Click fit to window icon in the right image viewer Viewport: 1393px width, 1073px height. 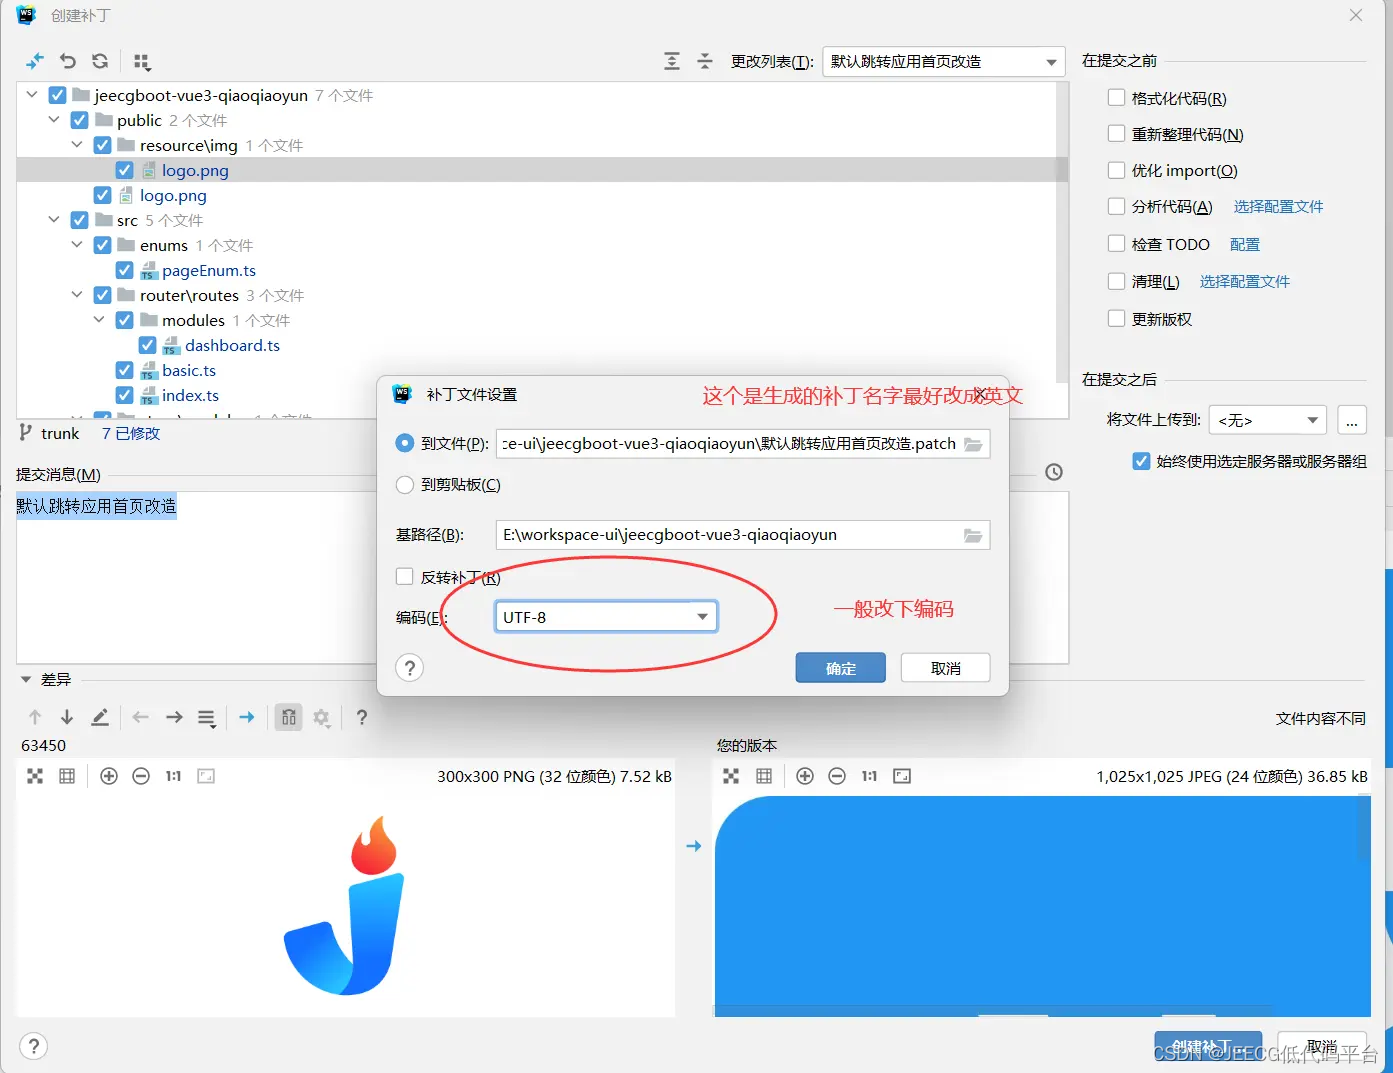point(902,776)
